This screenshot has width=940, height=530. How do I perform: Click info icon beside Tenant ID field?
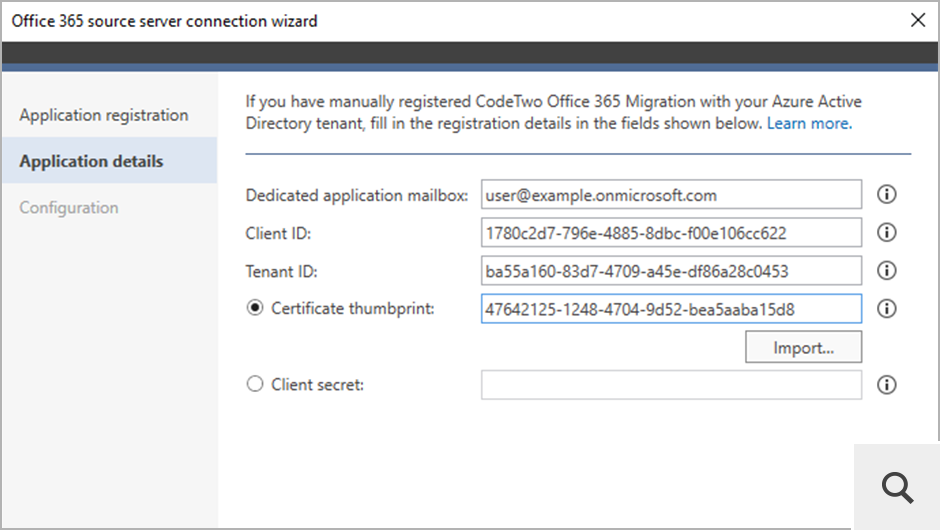[887, 270]
